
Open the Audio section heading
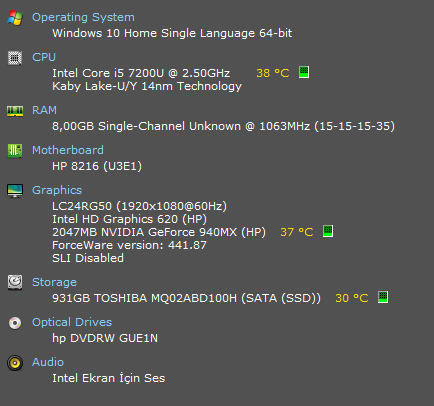pyautogui.click(x=48, y=362)
